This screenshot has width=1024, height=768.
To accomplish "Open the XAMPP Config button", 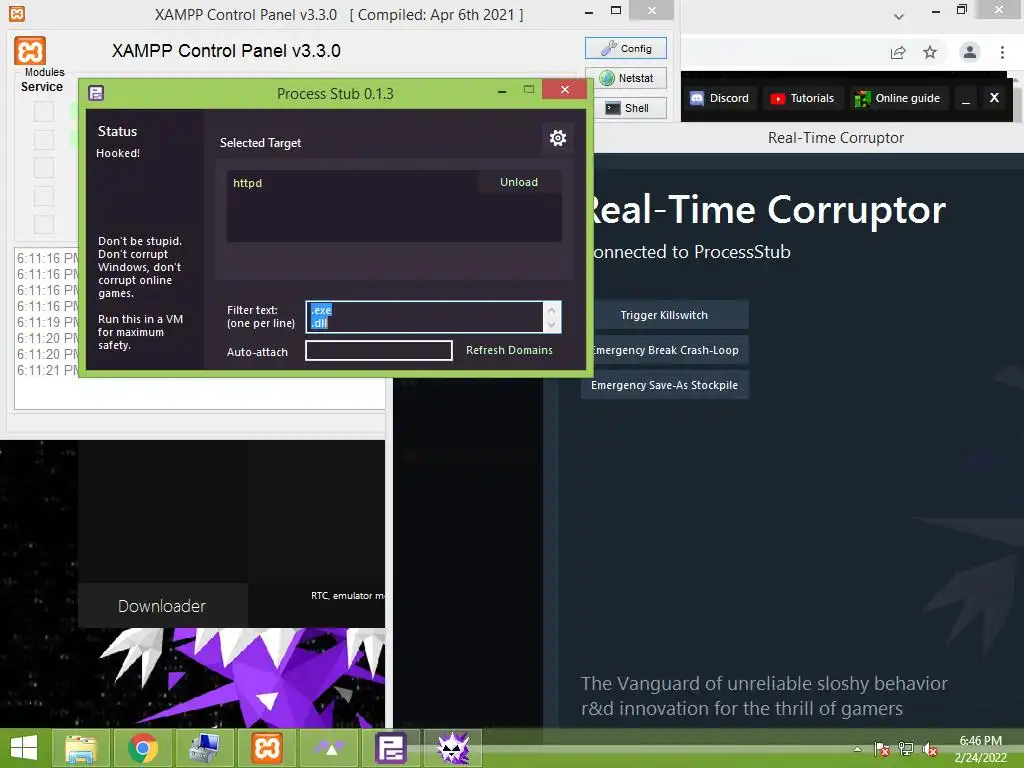I will [x=626, y=48].
